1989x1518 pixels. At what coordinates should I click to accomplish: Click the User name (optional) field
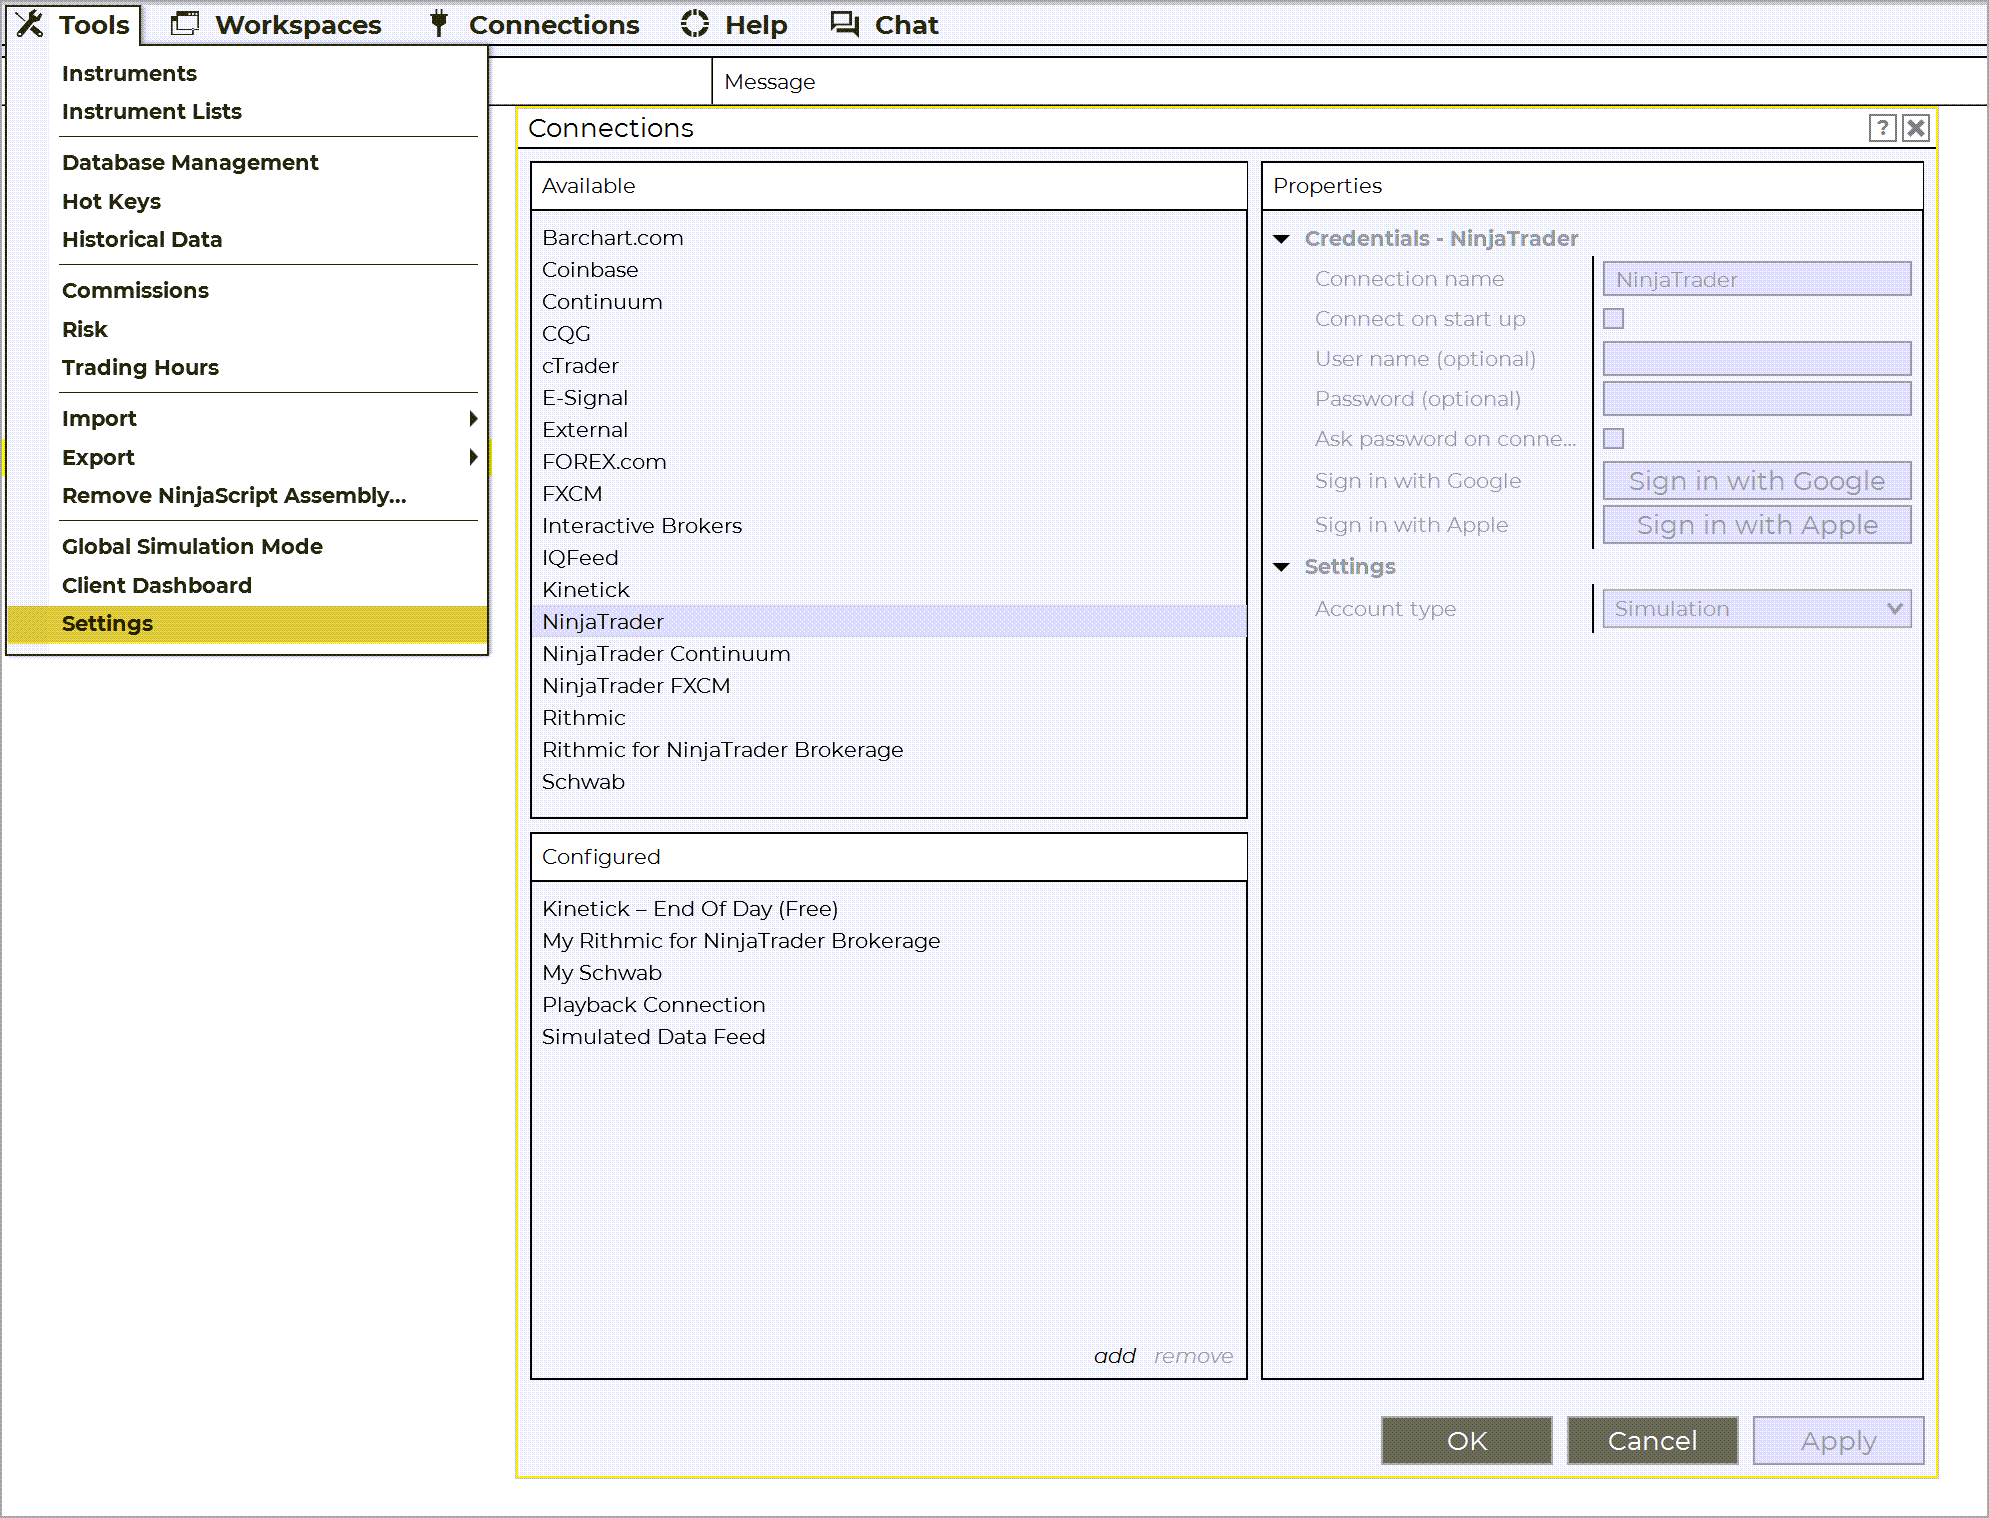[x=1757, y=359]
